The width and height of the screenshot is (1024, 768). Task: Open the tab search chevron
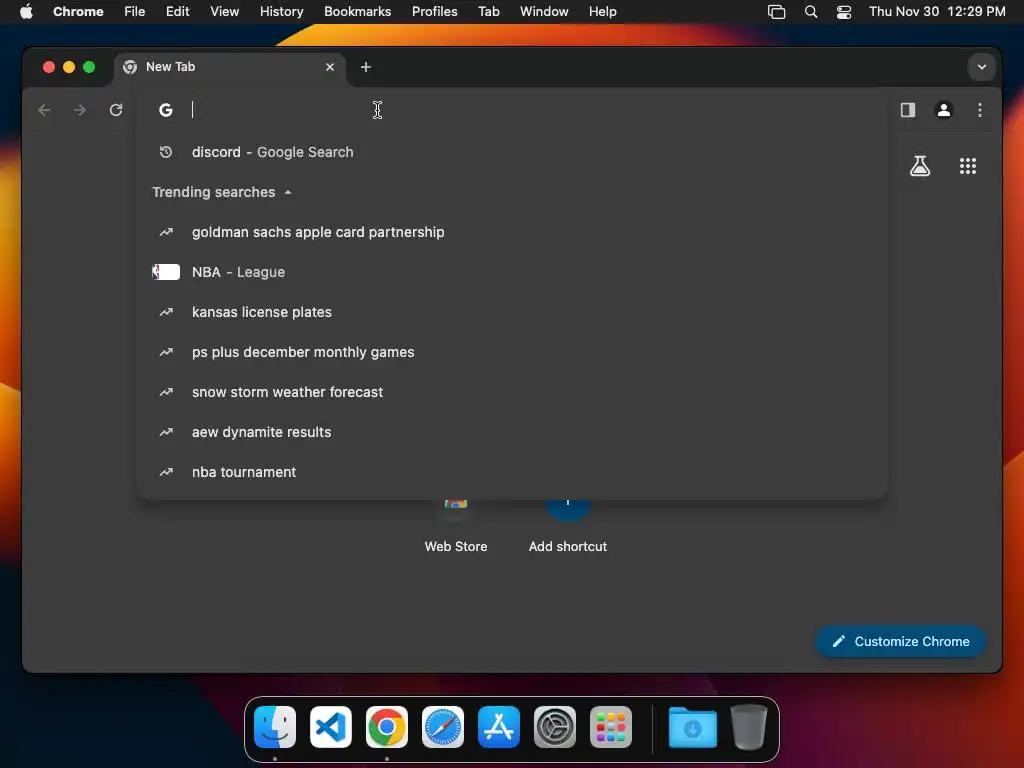982,67
